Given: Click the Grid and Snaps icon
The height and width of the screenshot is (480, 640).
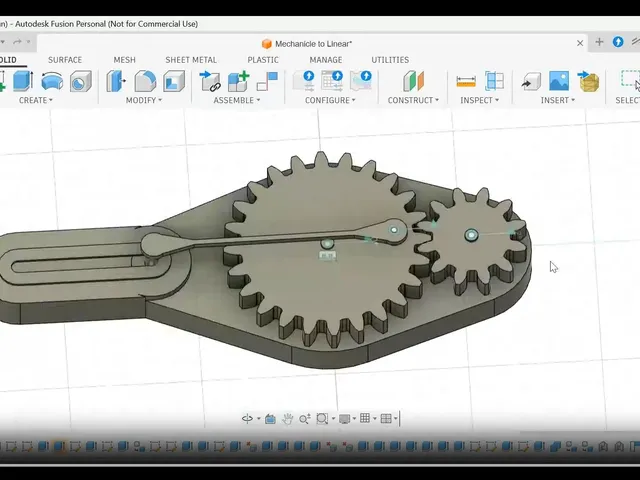Looking at the screenshot, I should [365, 418].
